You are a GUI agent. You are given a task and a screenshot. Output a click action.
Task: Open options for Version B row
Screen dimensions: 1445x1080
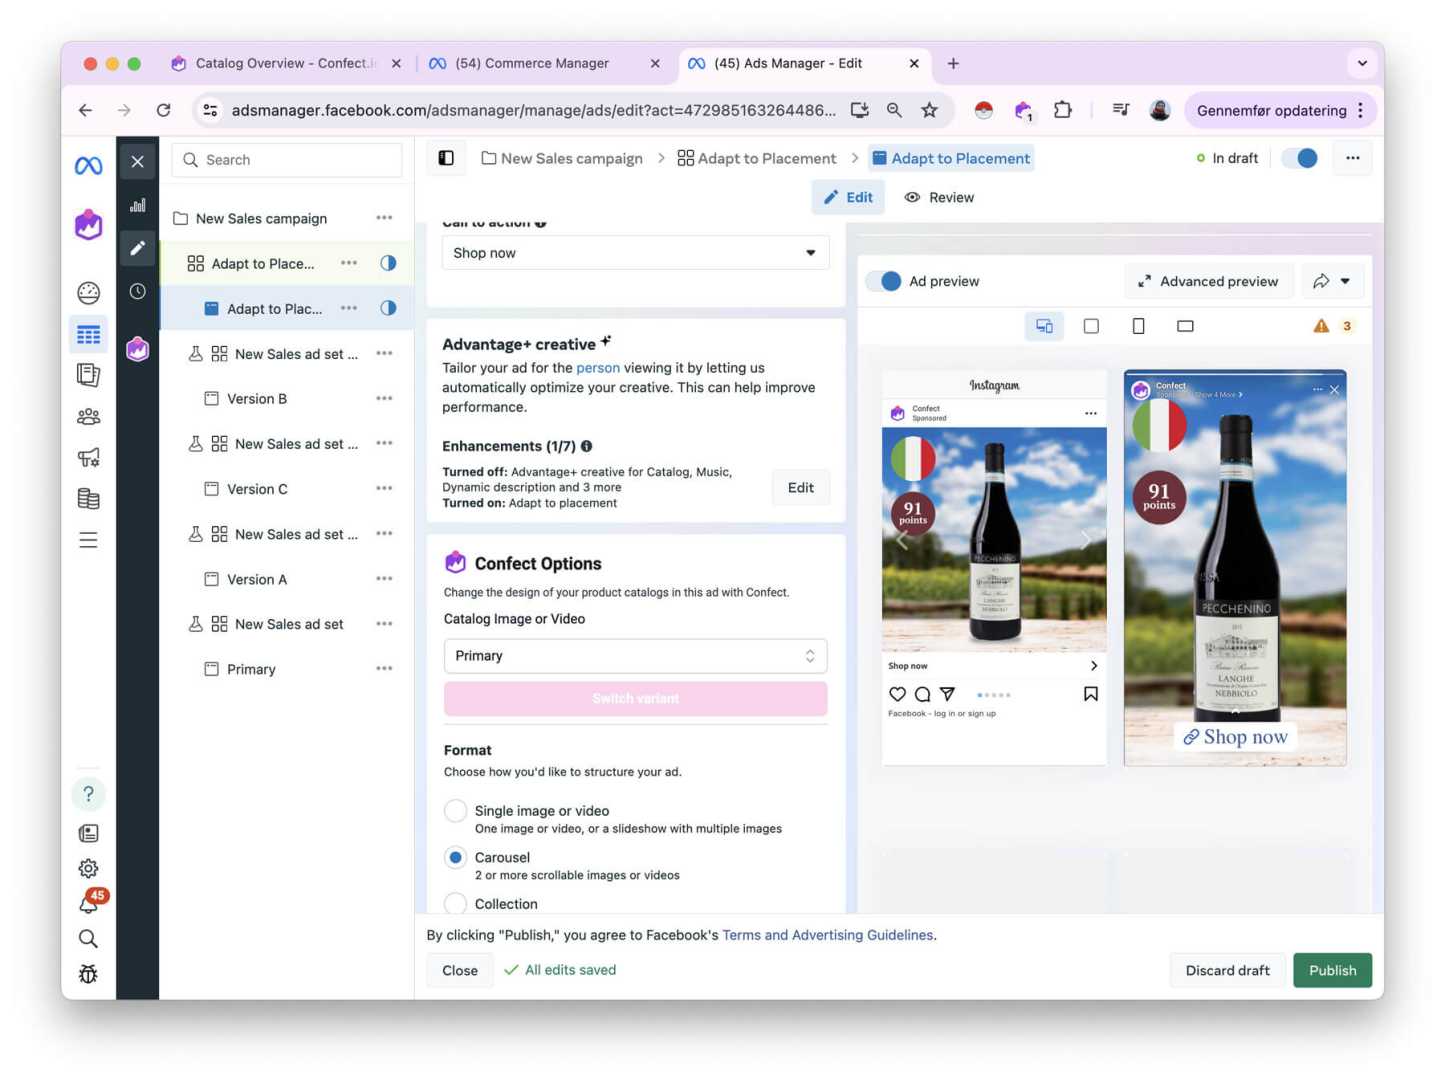coord(384,398)
